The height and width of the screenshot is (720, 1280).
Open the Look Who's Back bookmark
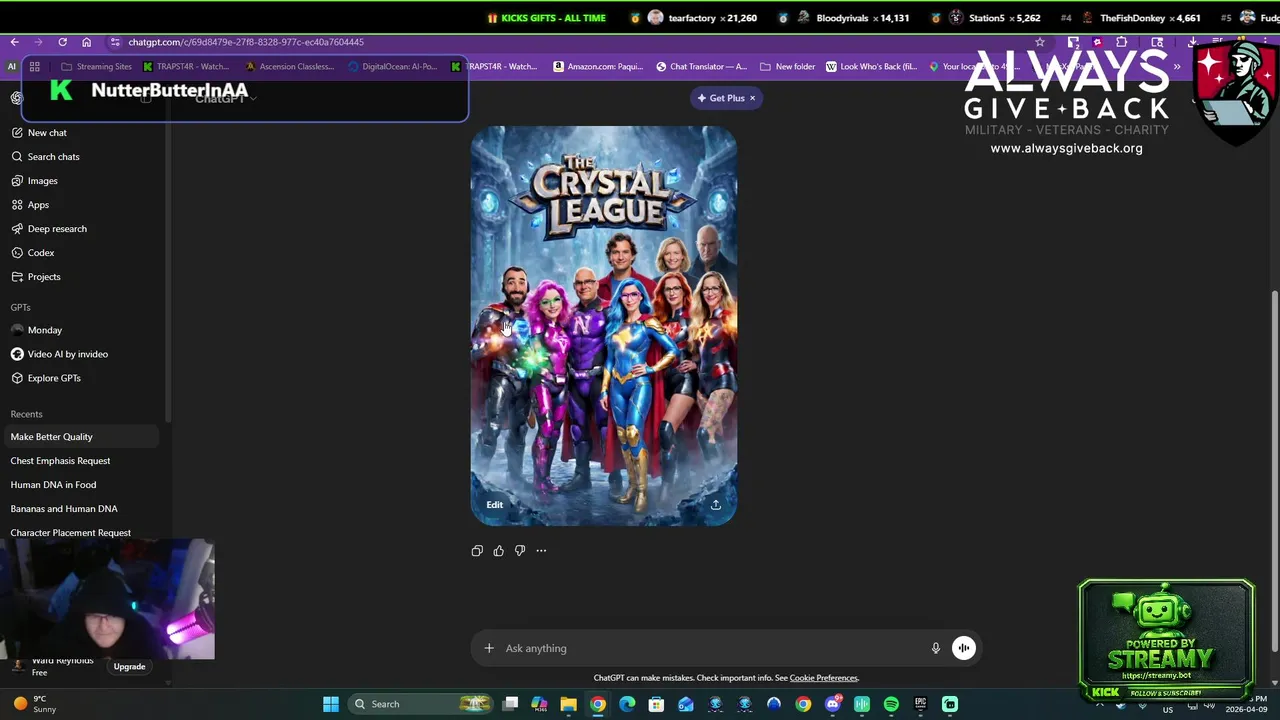[x=871, y=67]
